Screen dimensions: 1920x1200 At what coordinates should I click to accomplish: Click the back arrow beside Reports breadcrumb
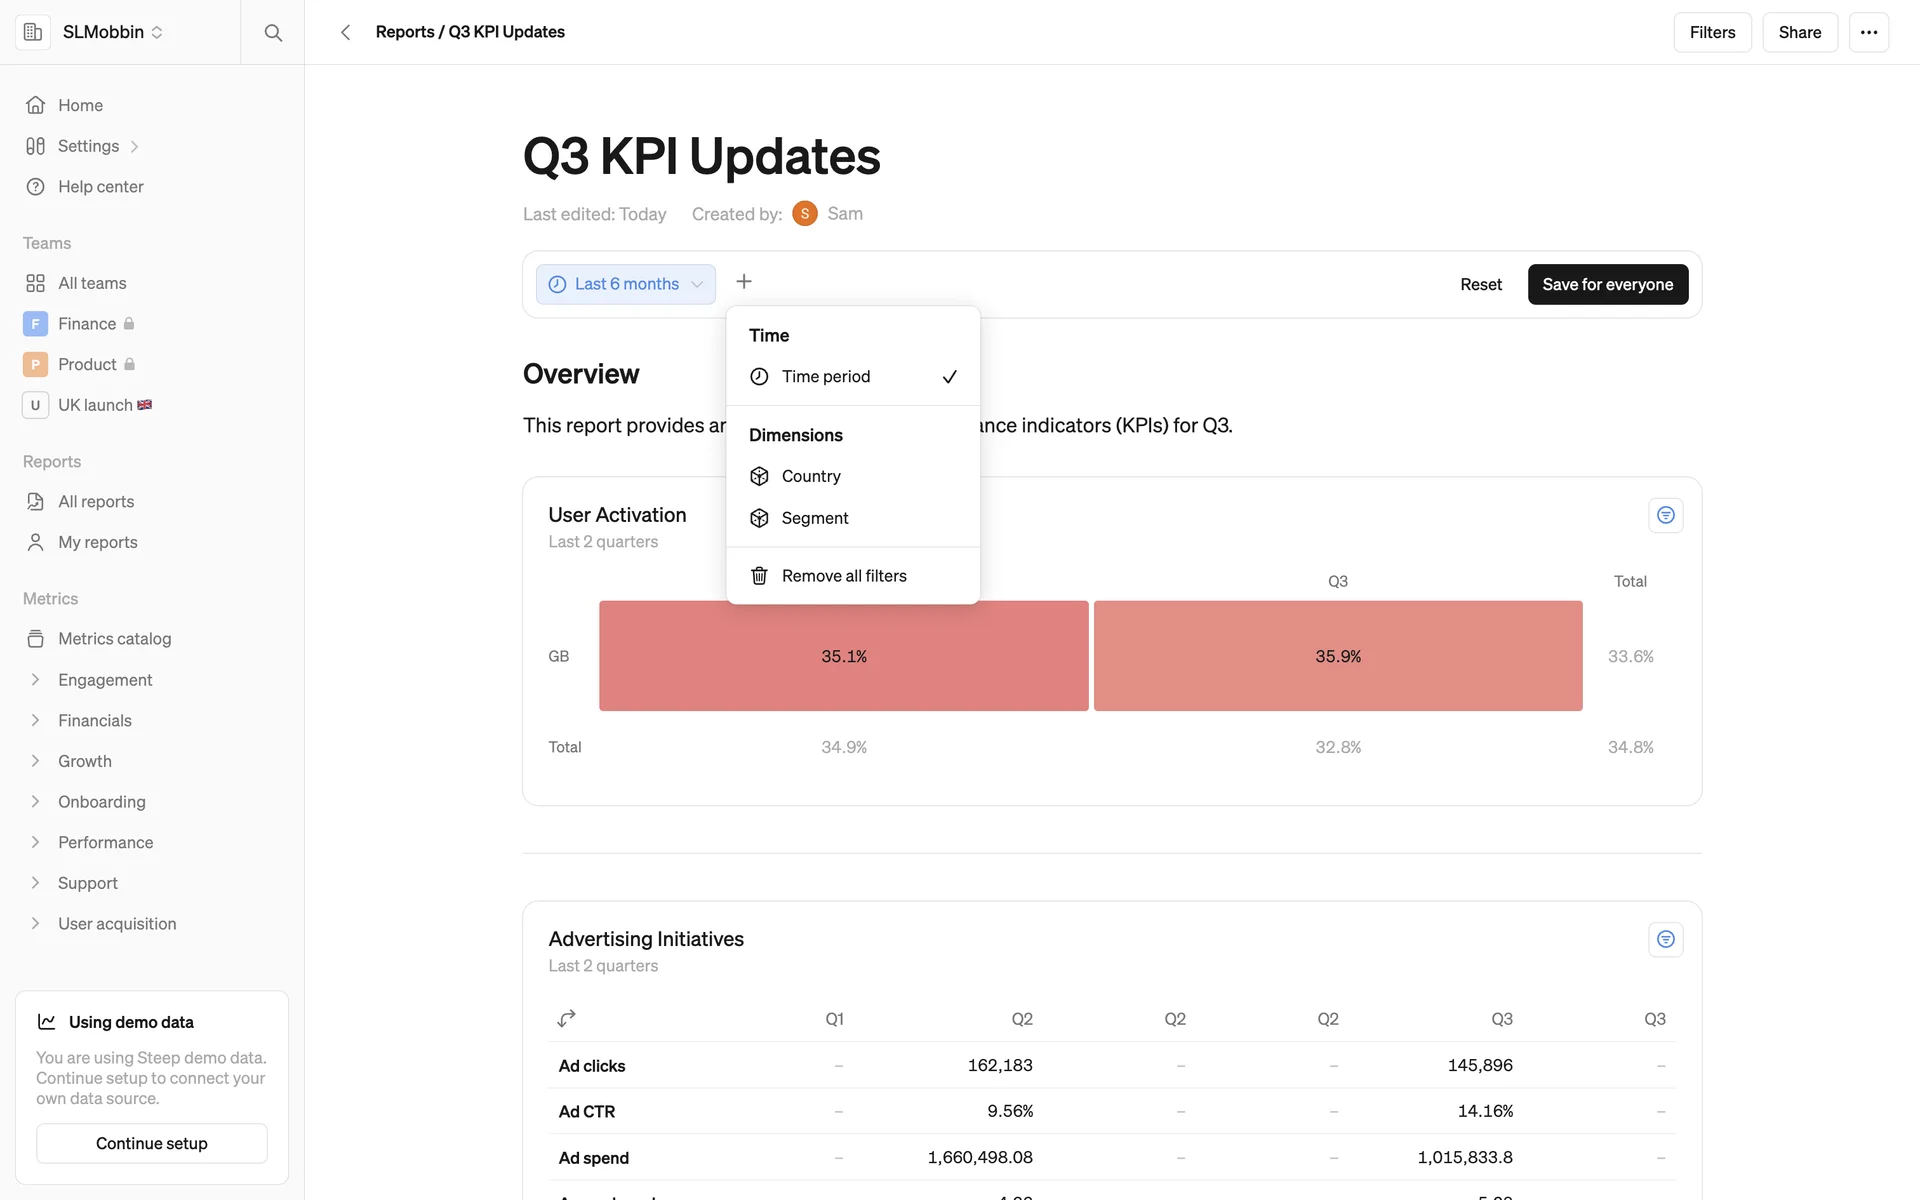(345, 33)
